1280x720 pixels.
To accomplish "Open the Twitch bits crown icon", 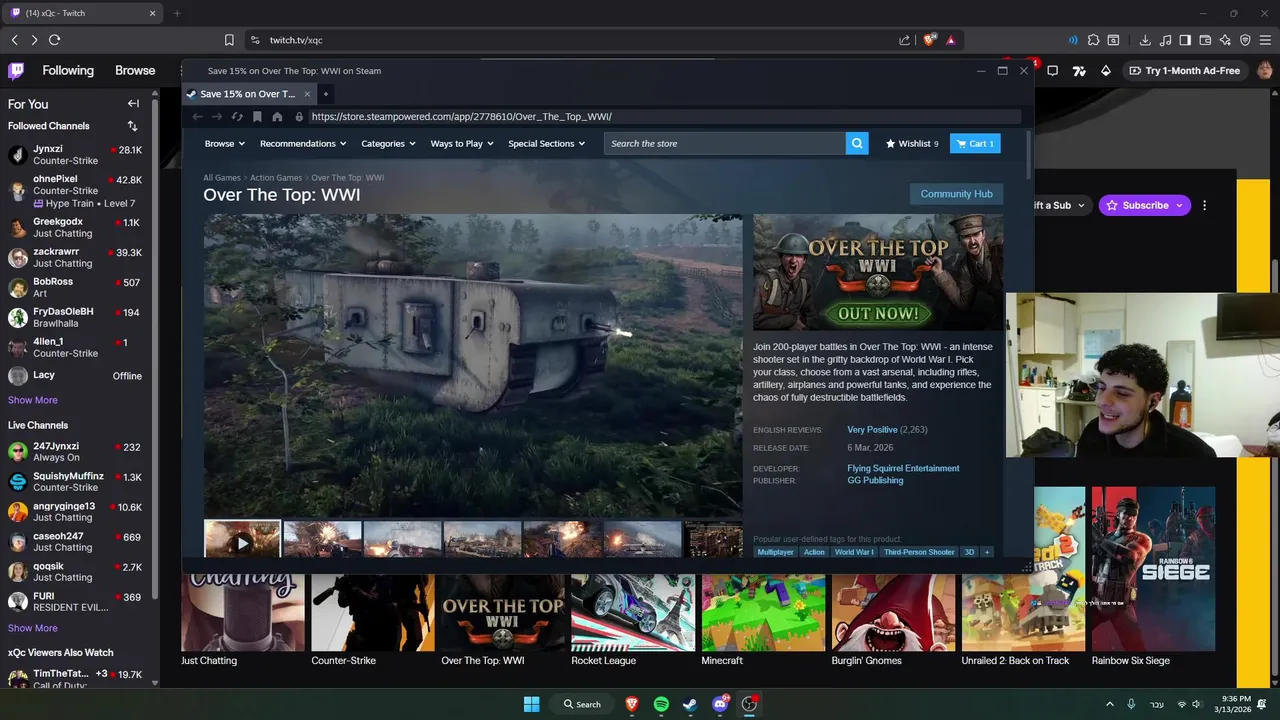I will tap(1105, 71).
